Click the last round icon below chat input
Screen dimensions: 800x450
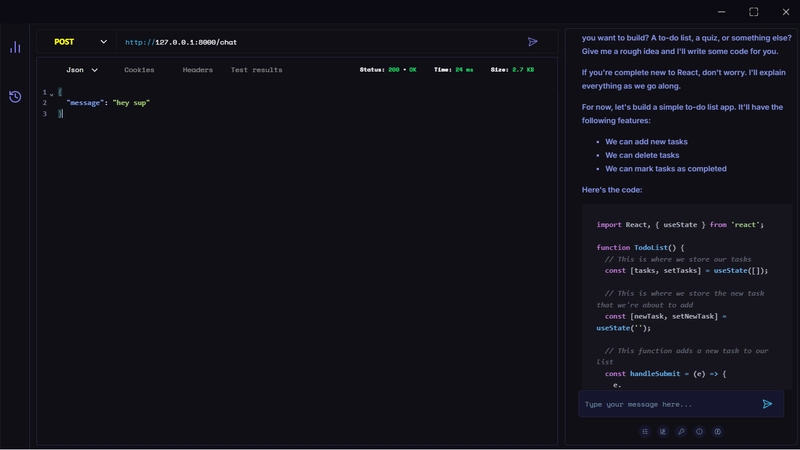717,432
